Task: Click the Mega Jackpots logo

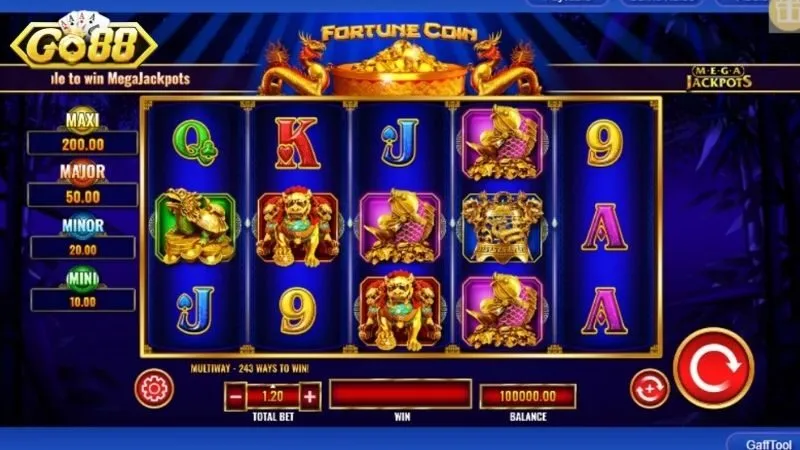Action: click(718, 78)
